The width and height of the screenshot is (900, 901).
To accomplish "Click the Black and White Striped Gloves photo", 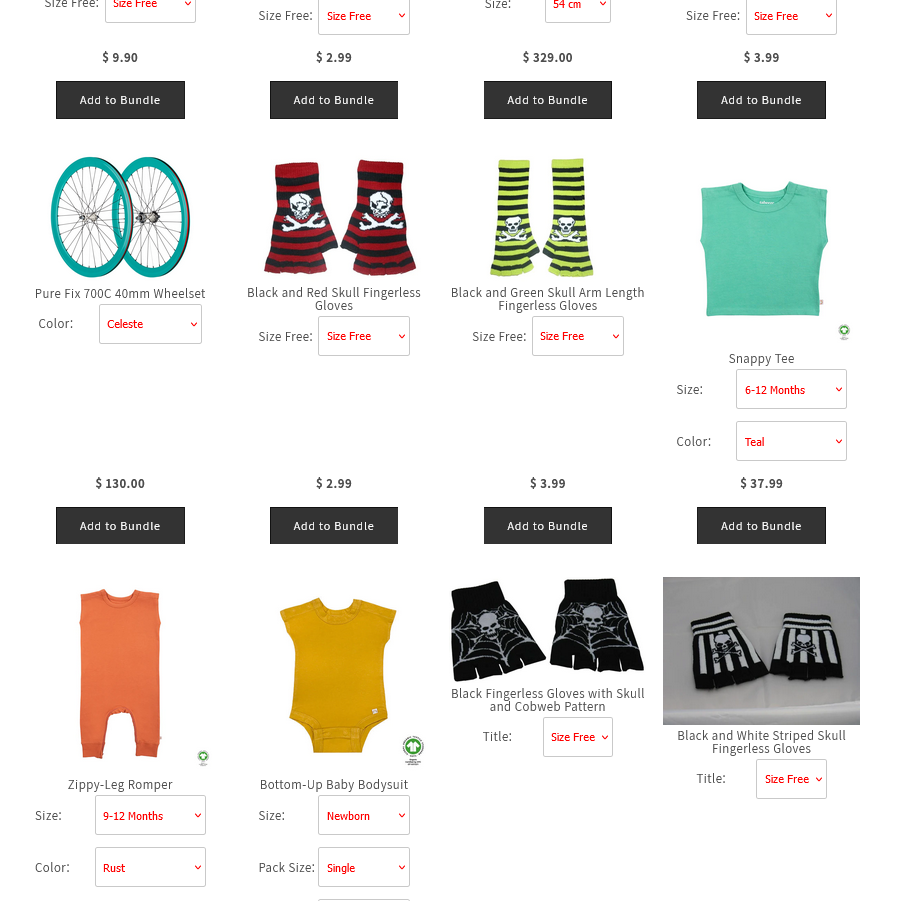I will [761, 650].
